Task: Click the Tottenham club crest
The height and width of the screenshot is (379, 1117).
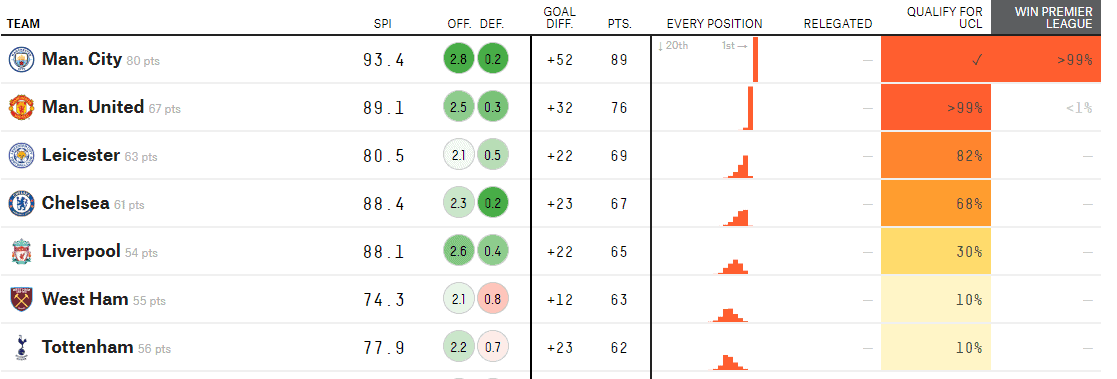Action: pos(21,348)
